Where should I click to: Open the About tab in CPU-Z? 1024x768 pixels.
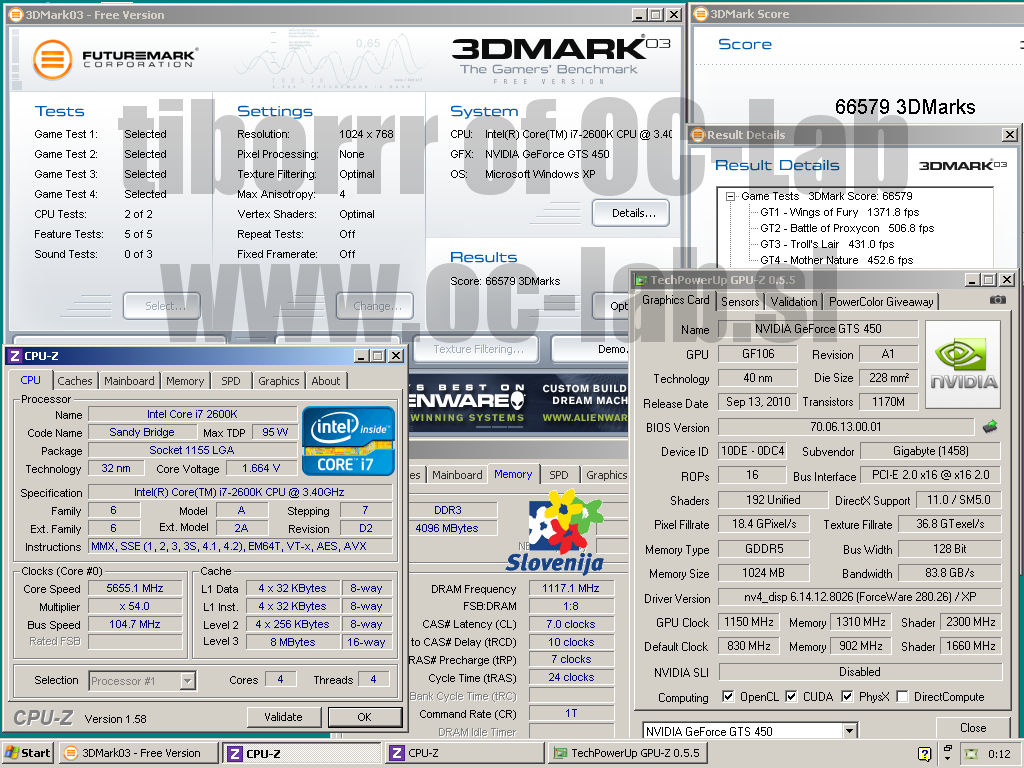pyautogui.click(x=326, y=381)
